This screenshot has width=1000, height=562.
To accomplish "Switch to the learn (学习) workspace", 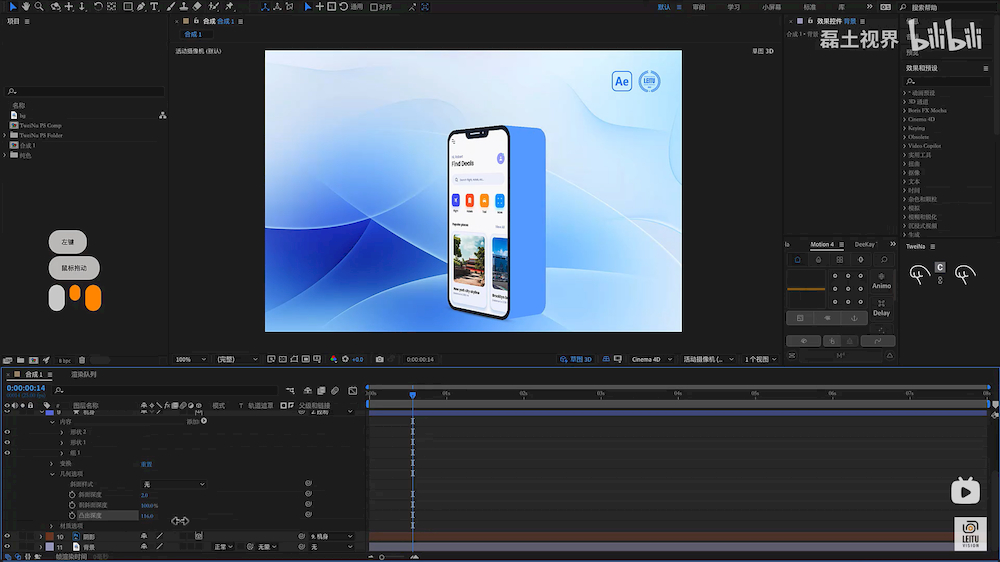I will point(733,7).
